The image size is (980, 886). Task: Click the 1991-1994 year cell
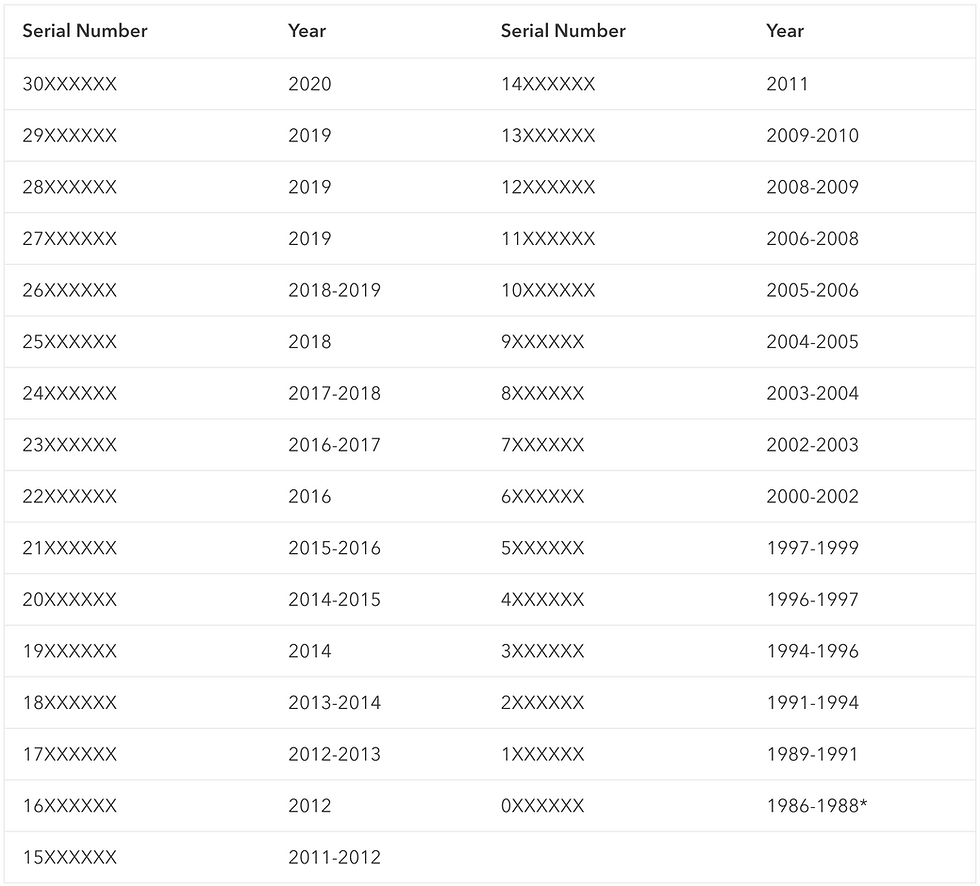[x=812, y=703]
